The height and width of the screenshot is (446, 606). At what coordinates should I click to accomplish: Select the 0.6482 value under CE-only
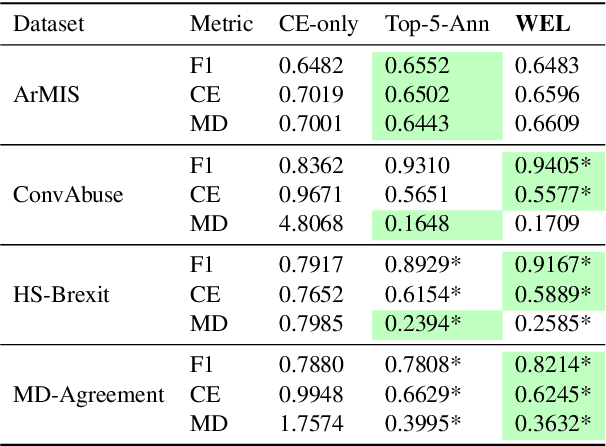click(310, 66)
